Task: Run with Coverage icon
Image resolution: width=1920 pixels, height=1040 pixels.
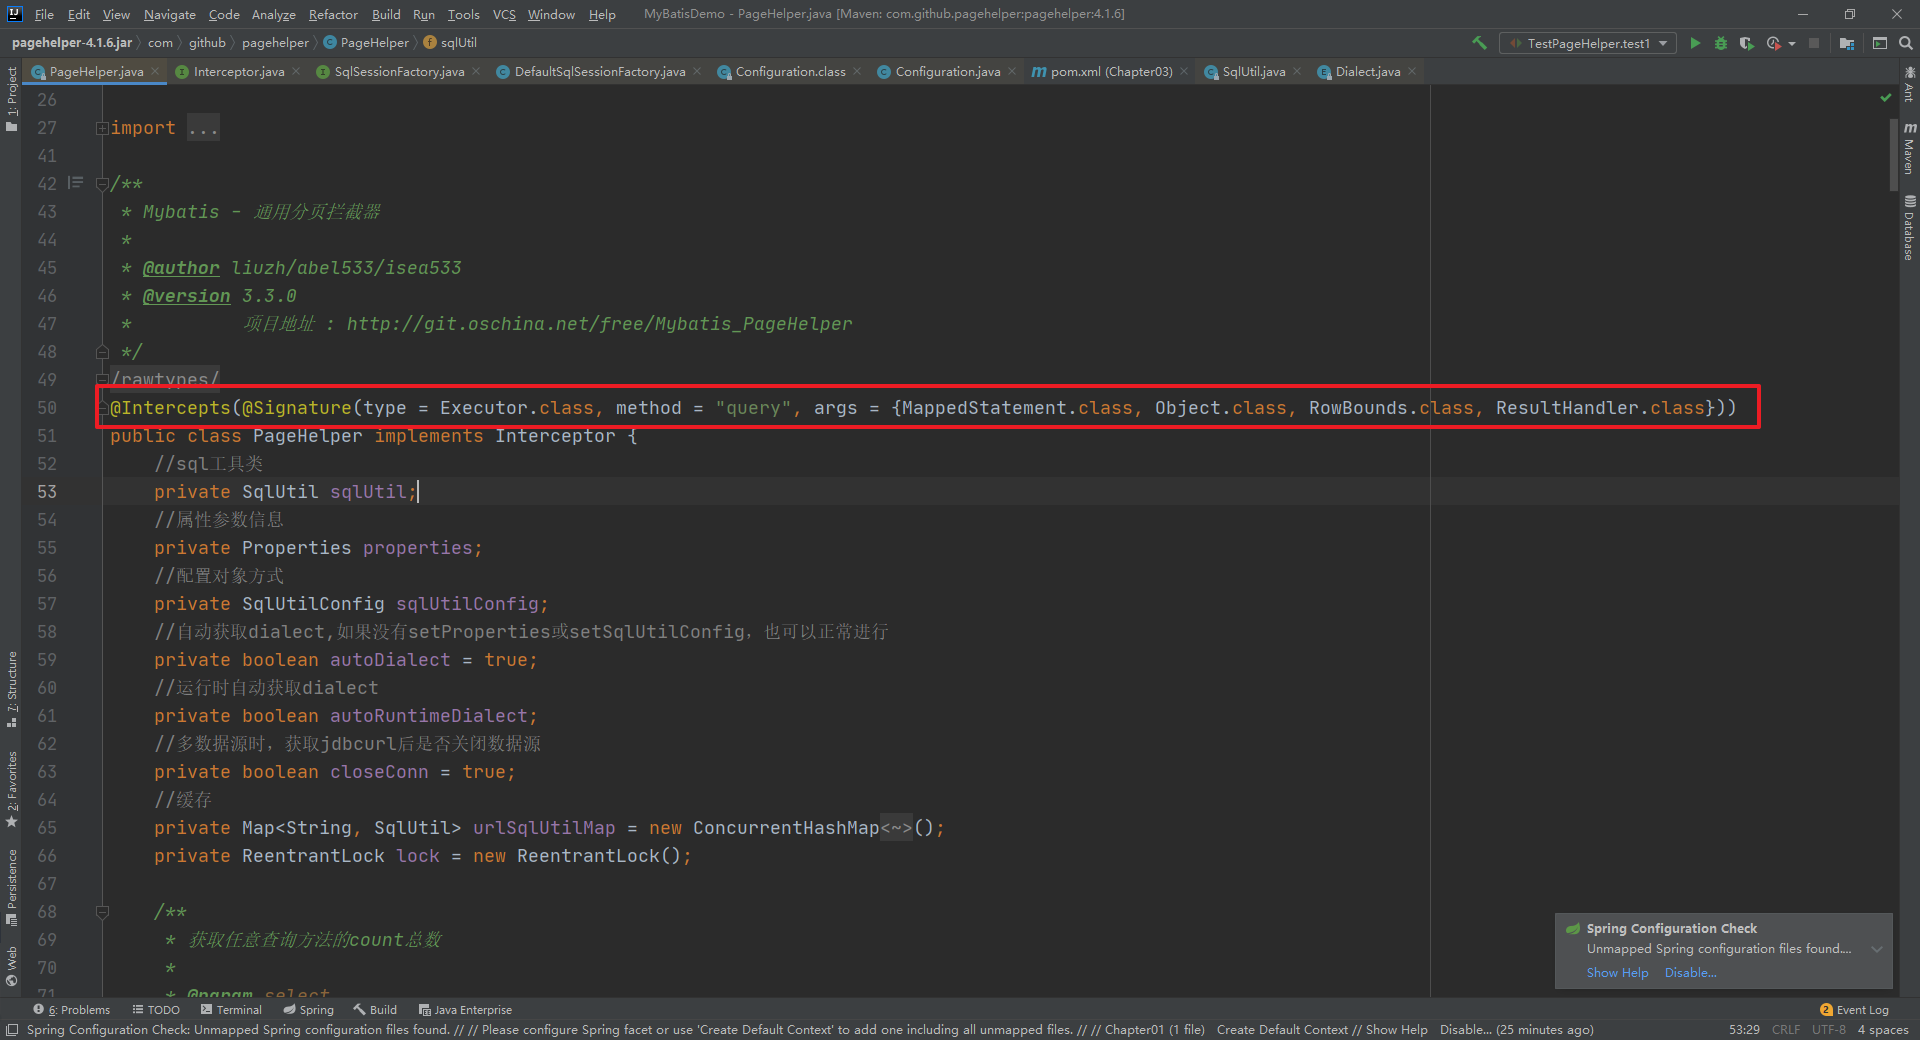Action: coord(1746,43)
